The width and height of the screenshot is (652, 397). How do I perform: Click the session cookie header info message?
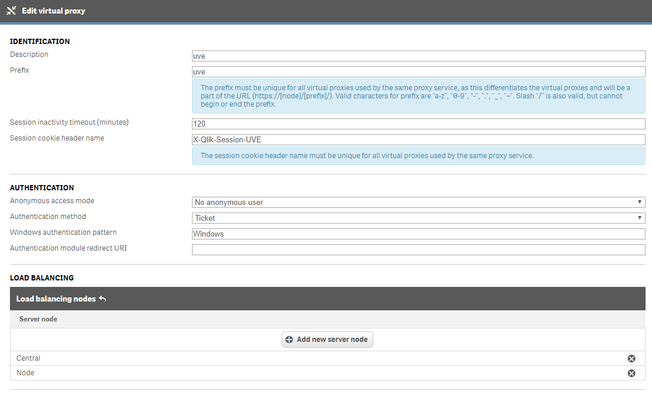[x=419, y=156]
